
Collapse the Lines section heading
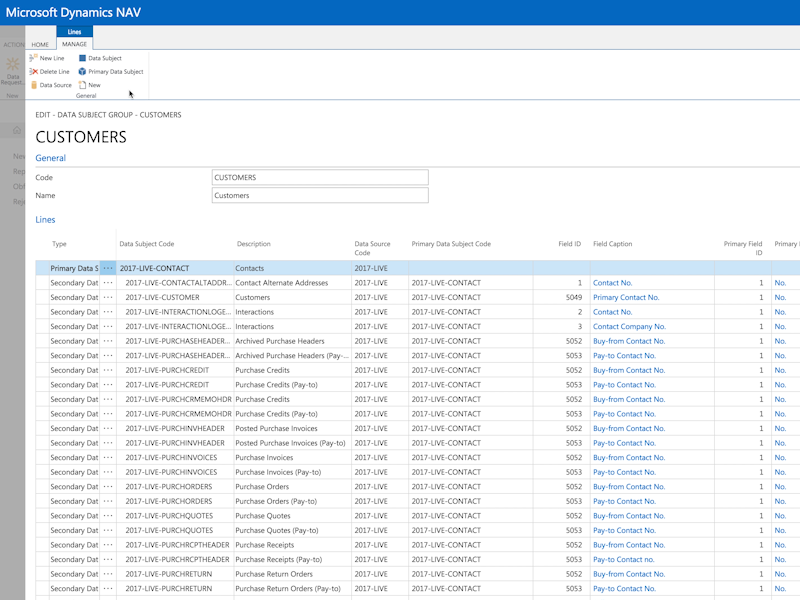(45, 220)
